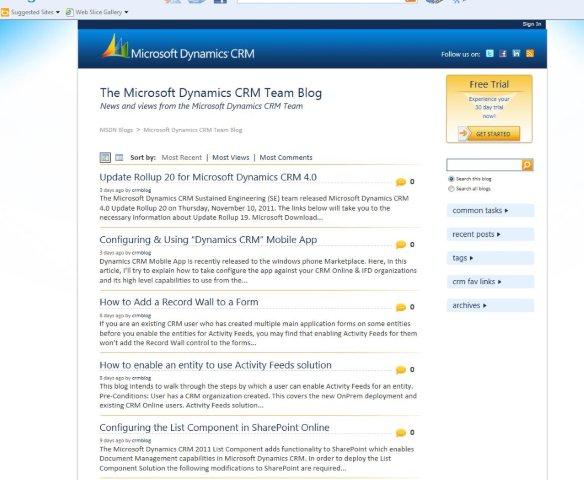Open post Configuring & Using Dynamics CRM Mobile App
This screenshot has width=584, height=480.
click(208, 240)
